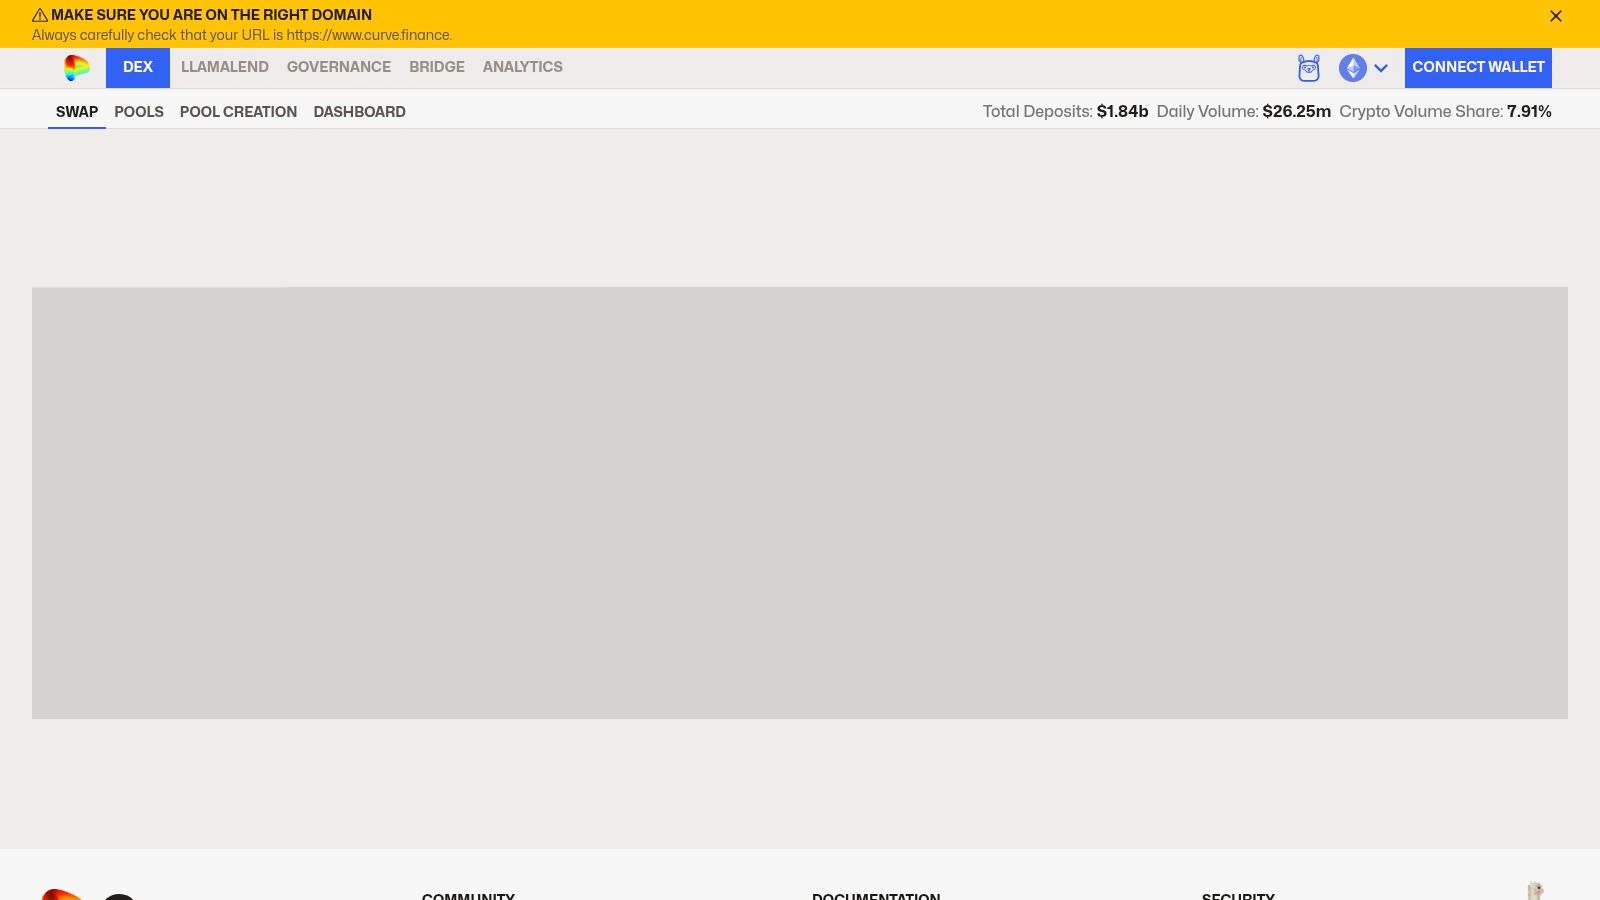
Task: Go to LLAMALEND
Action: (225, 67)
